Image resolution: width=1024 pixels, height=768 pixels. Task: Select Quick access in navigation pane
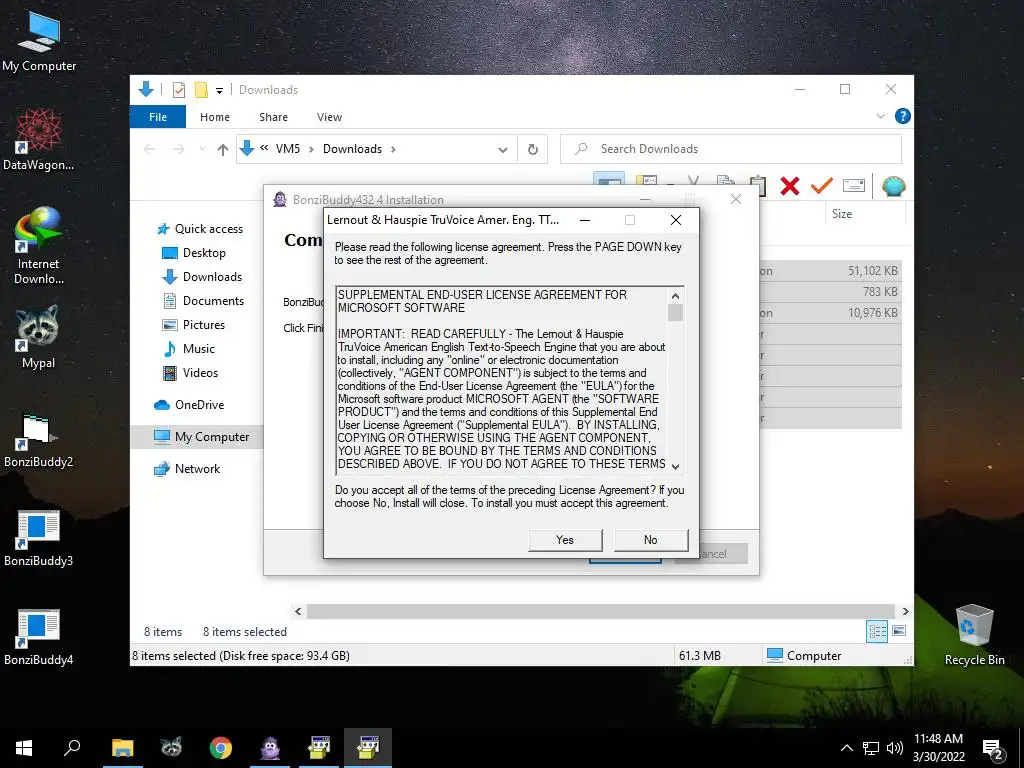(x=200, y=229)
